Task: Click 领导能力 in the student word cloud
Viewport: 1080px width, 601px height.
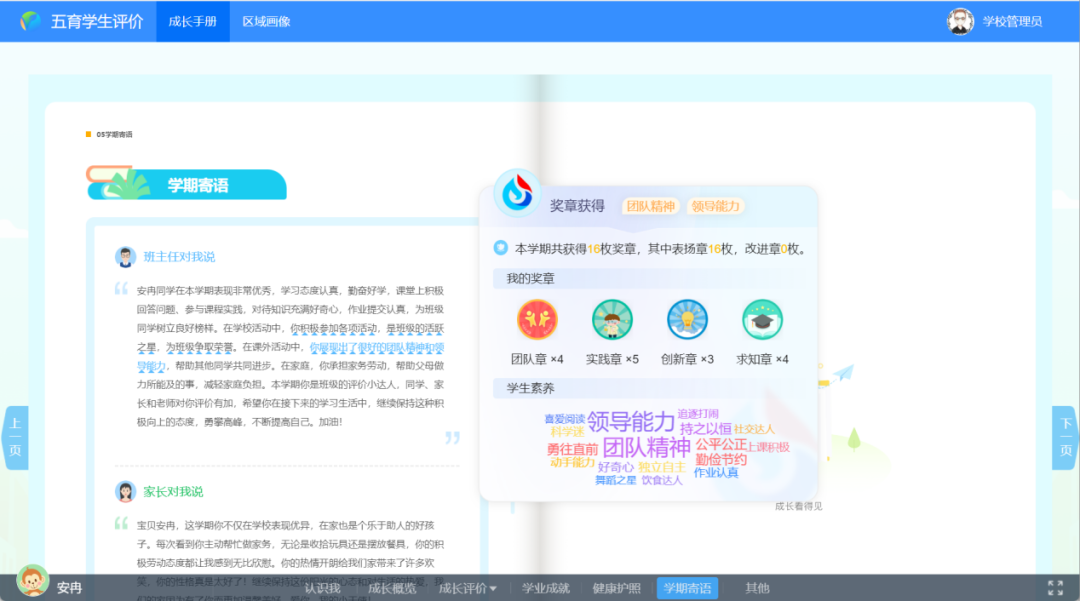Action: click(630, 421)
